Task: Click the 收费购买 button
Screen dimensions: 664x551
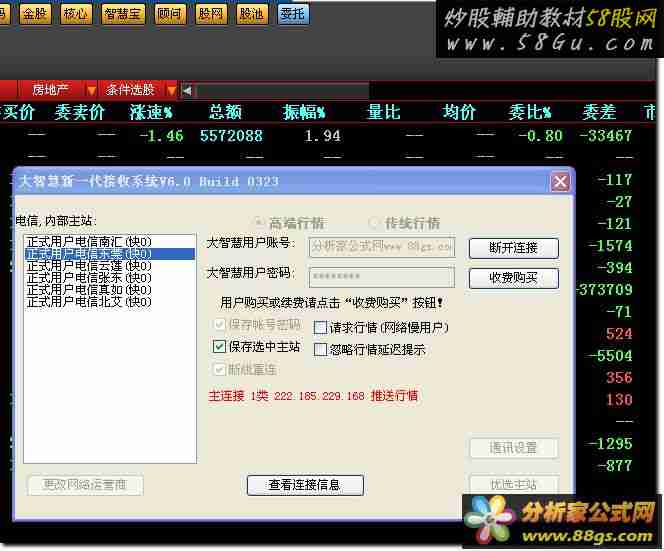Action: pyautogui.click(x=514, y=278)
